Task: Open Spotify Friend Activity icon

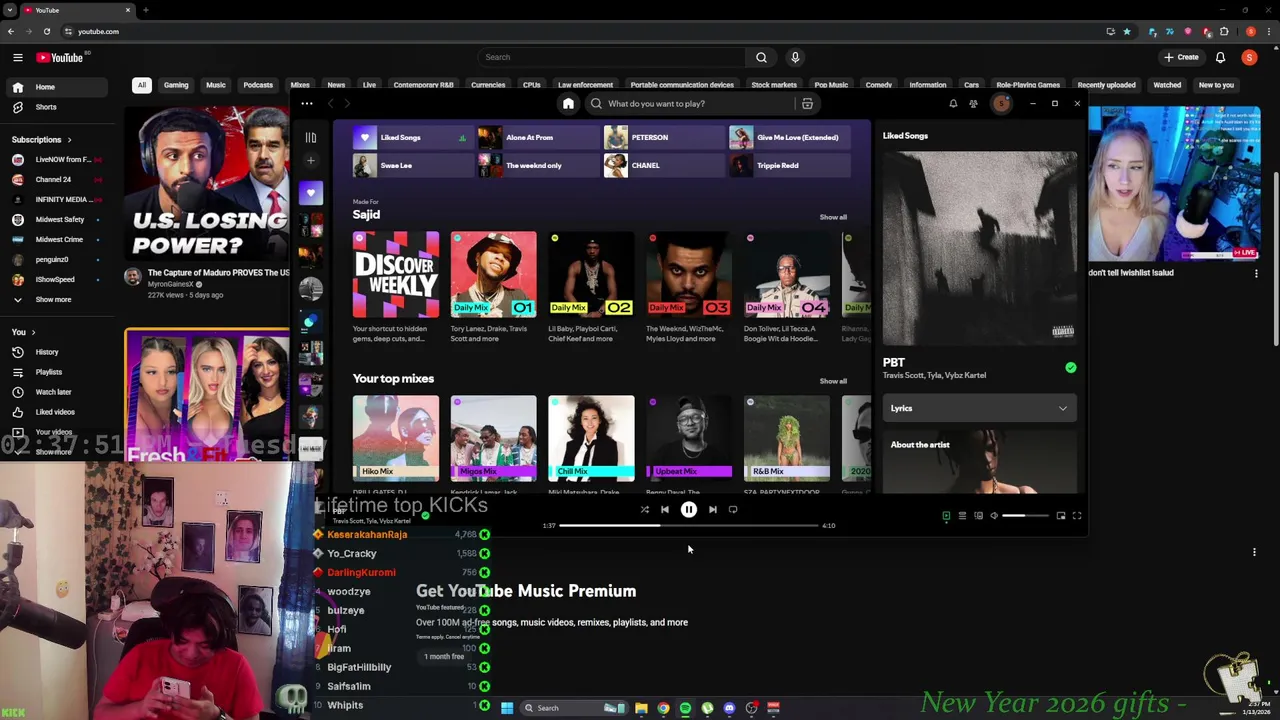Action: coord(973,103)
